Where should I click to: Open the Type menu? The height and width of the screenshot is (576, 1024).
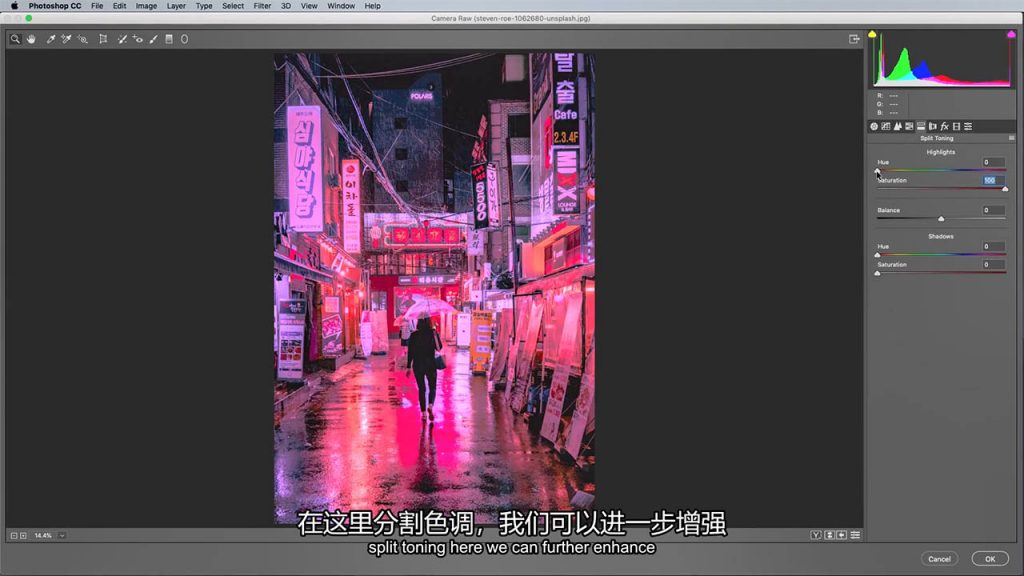pyautogui.click(x=204, y=6)
